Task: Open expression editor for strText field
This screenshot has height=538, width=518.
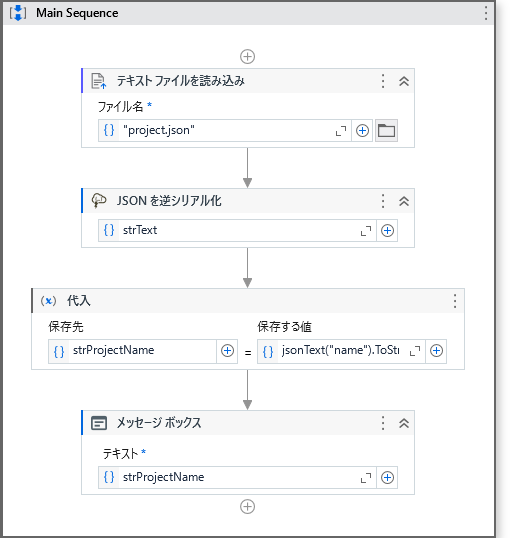Action: (366, 231)
